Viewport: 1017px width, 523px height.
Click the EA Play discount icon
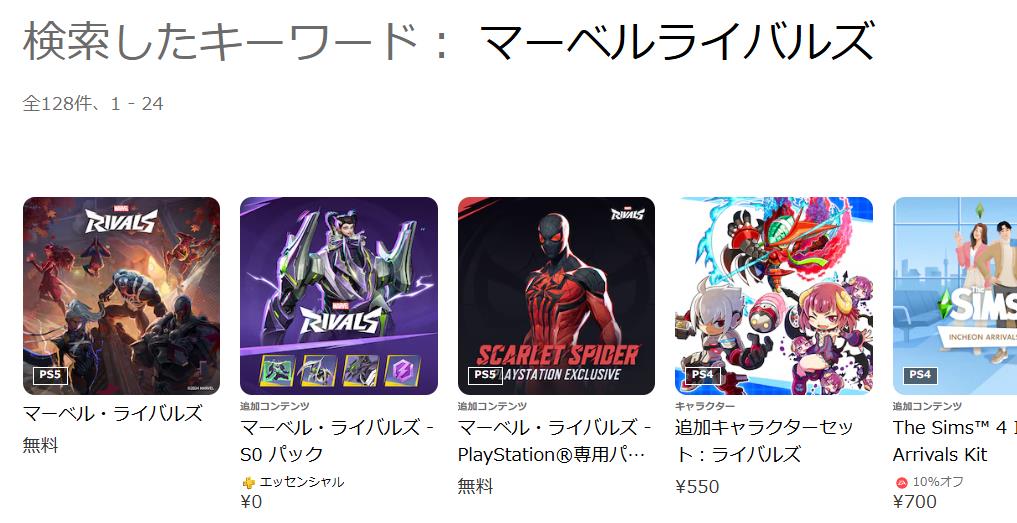click(901, 483)
